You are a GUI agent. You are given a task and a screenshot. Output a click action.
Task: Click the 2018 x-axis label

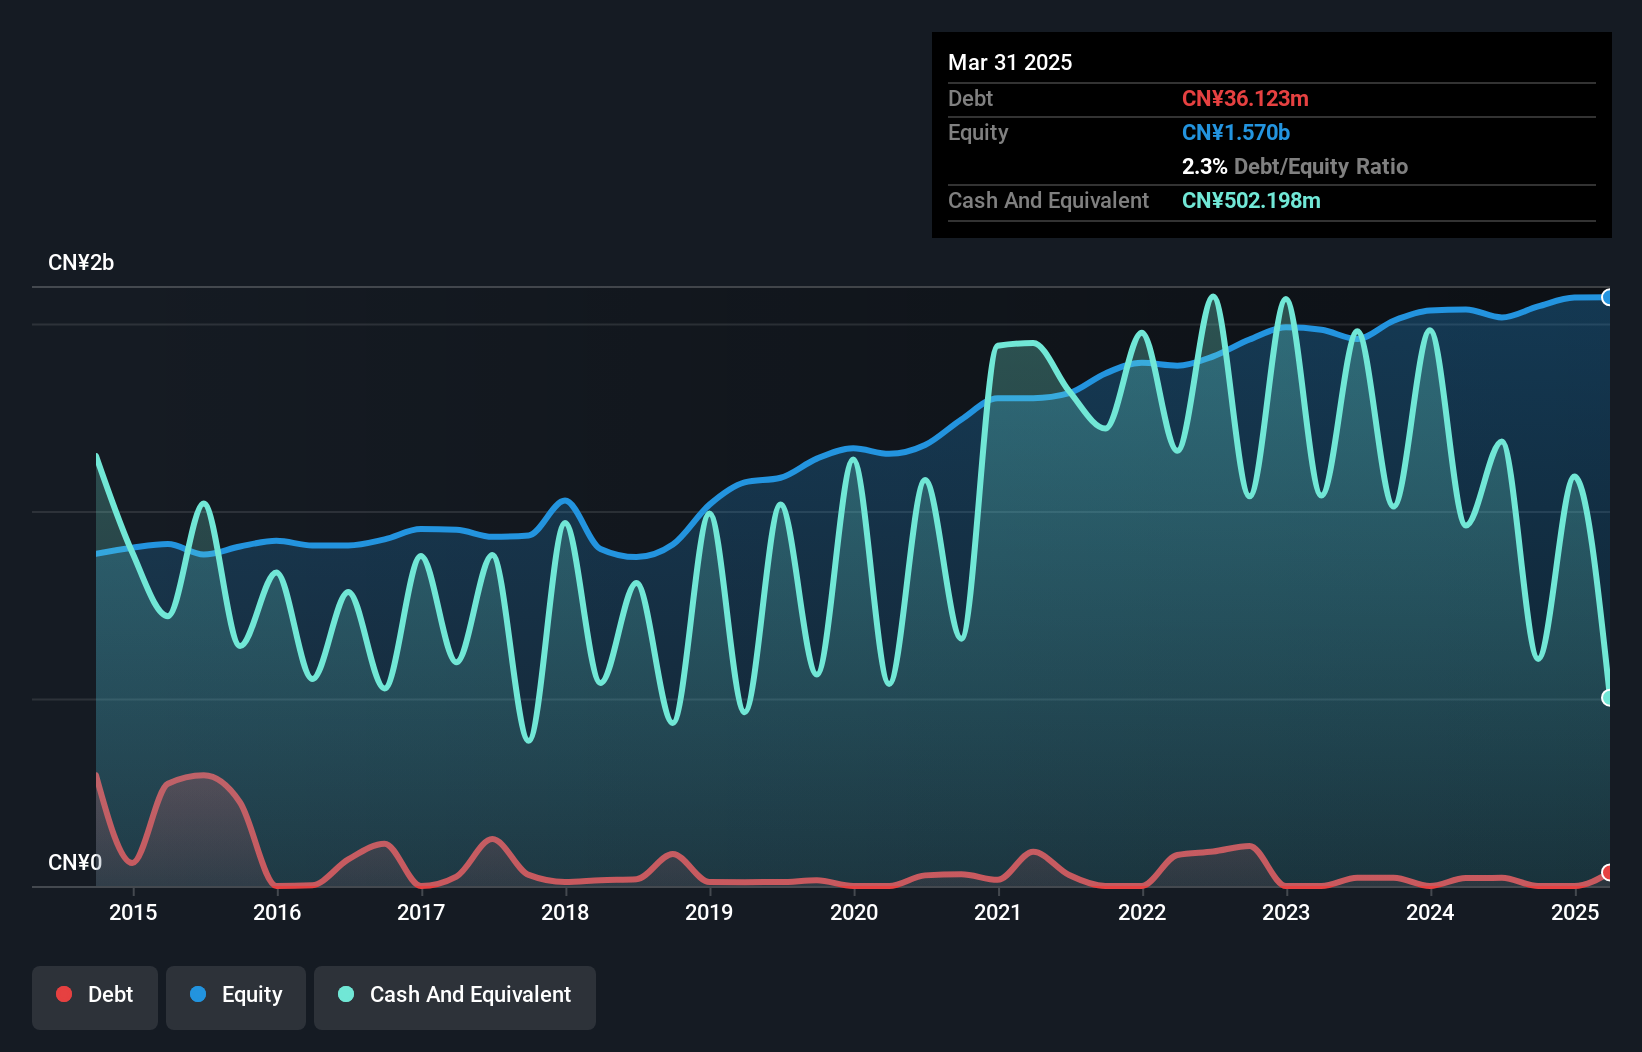[565, 912]
